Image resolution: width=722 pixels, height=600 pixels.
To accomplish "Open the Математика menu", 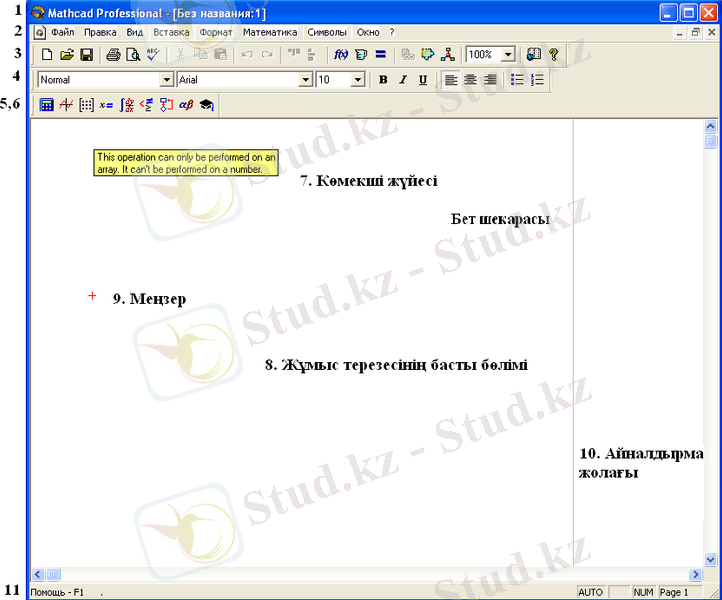I will (x=270, y=32).
